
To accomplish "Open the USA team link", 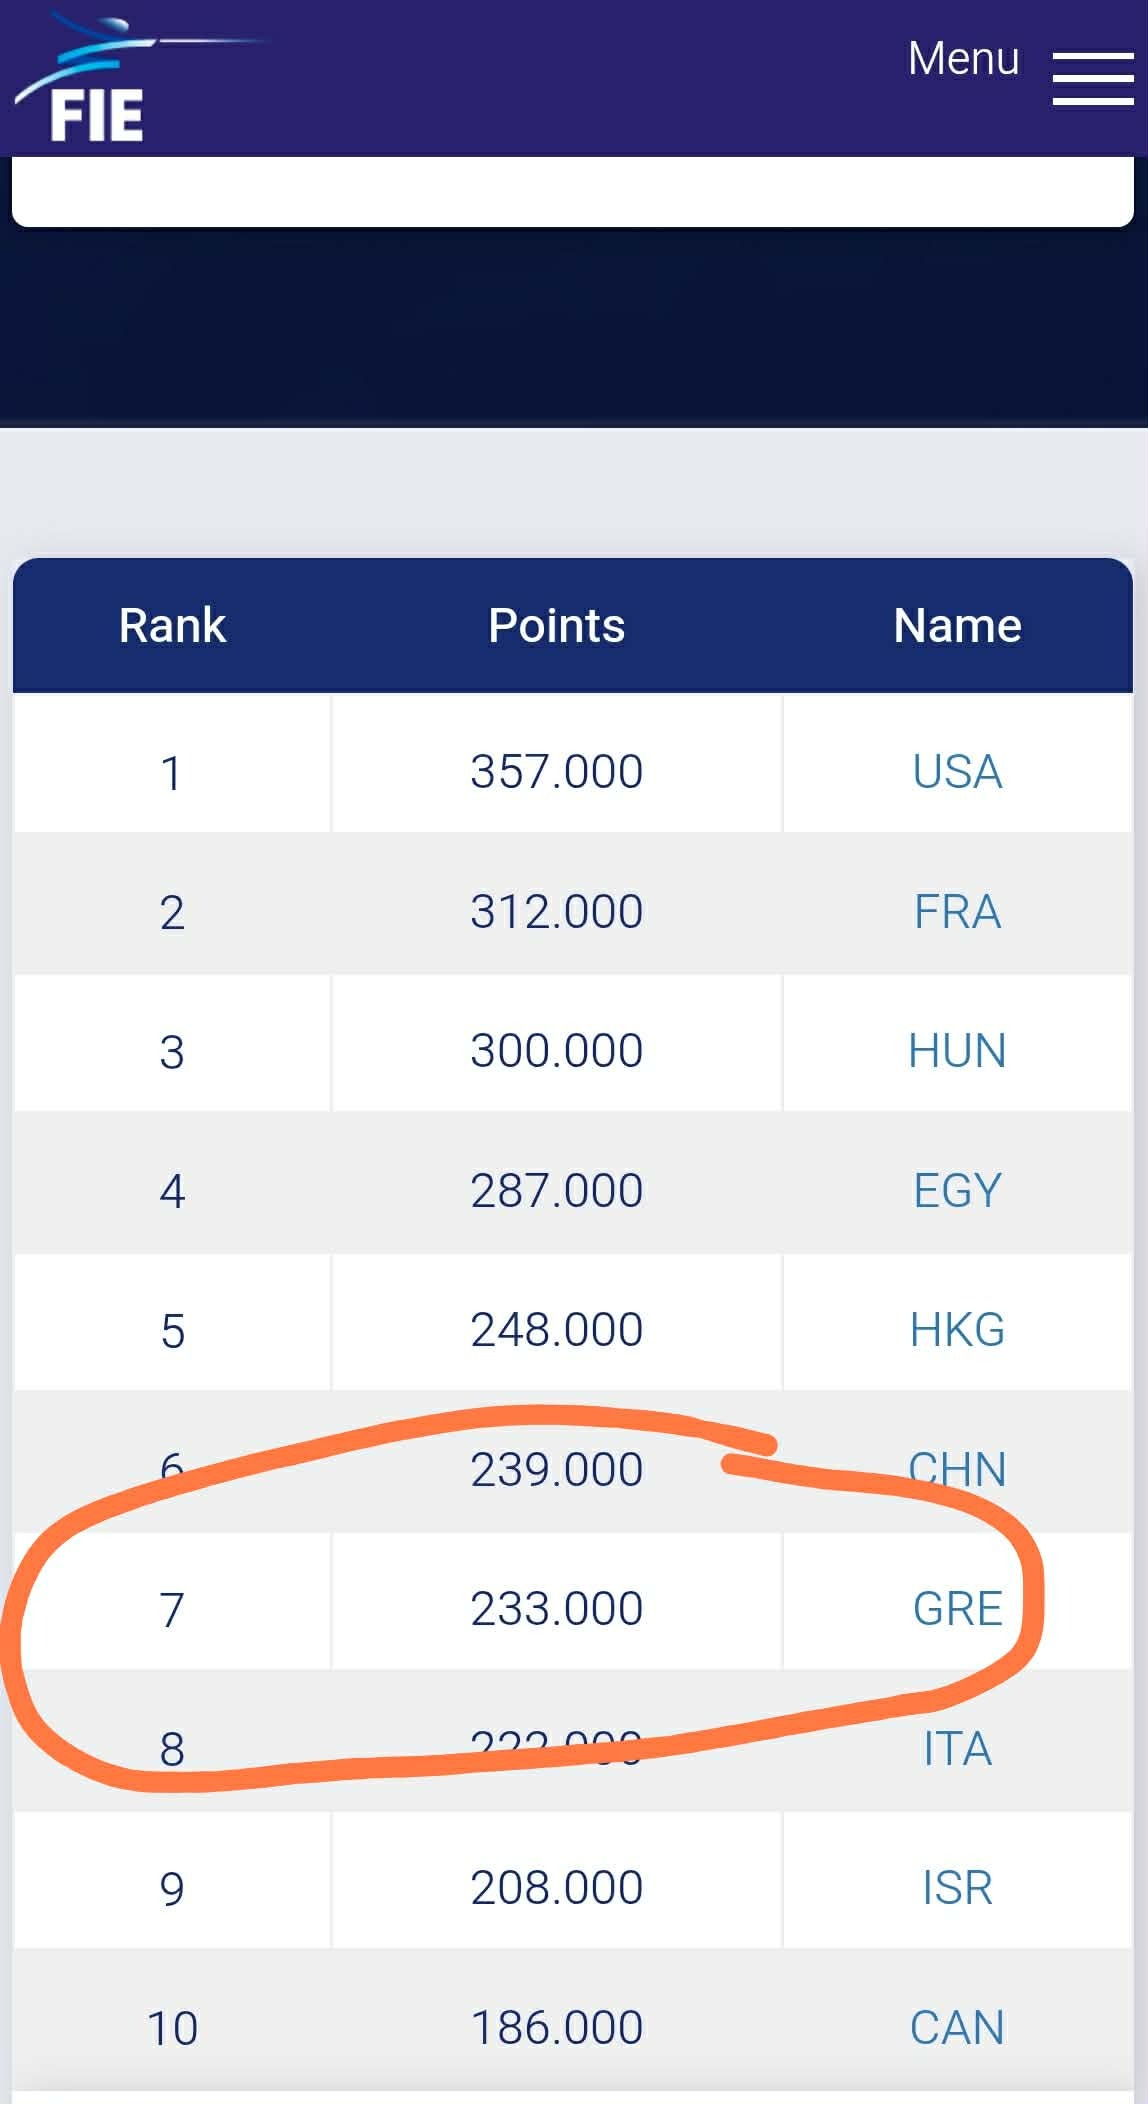I will click(x=957, y=772).
